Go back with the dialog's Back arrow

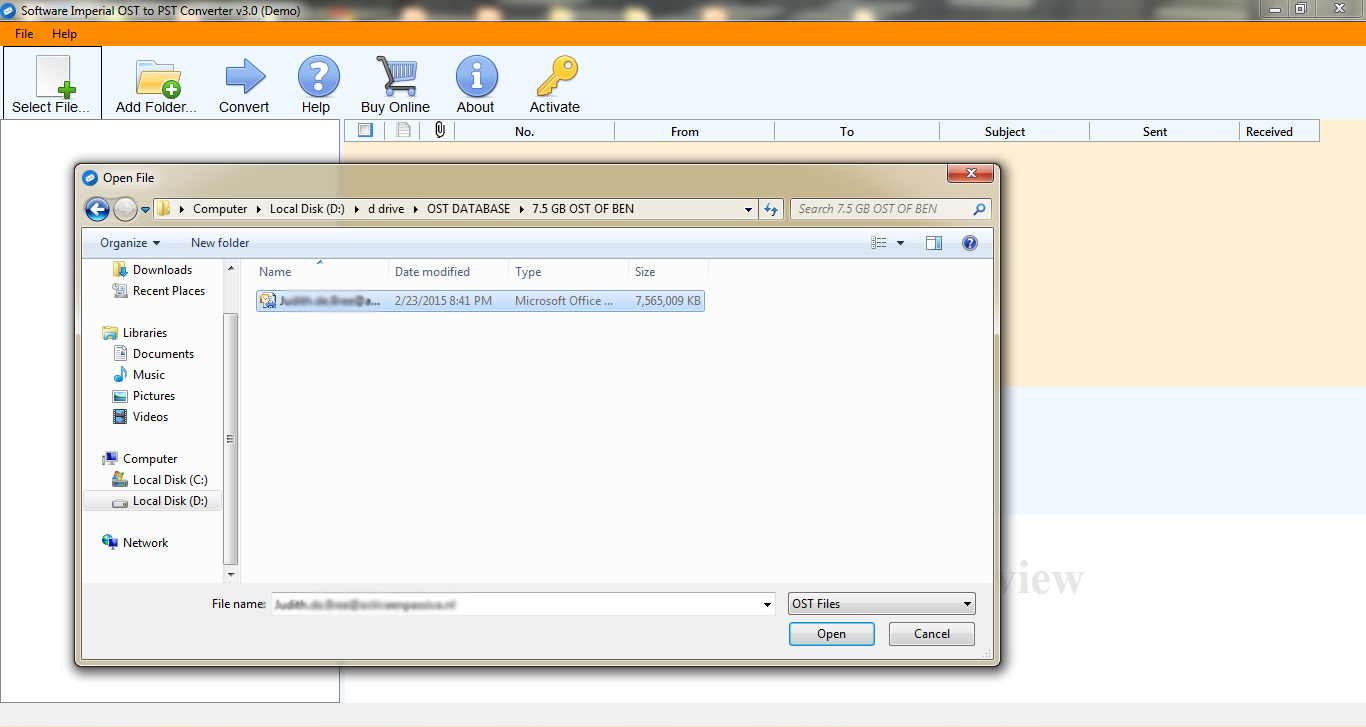(x=97, y=209)
